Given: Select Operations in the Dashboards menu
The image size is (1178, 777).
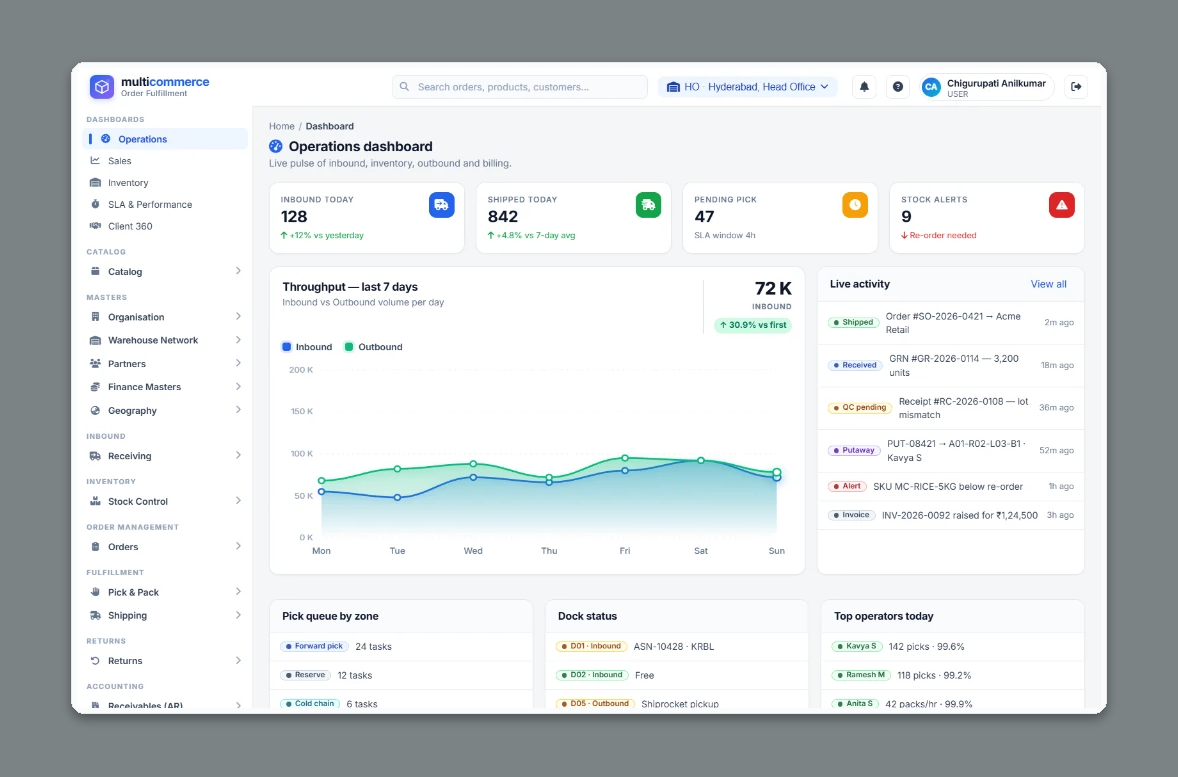Looking at the screenshot, I should coord(165,139).
